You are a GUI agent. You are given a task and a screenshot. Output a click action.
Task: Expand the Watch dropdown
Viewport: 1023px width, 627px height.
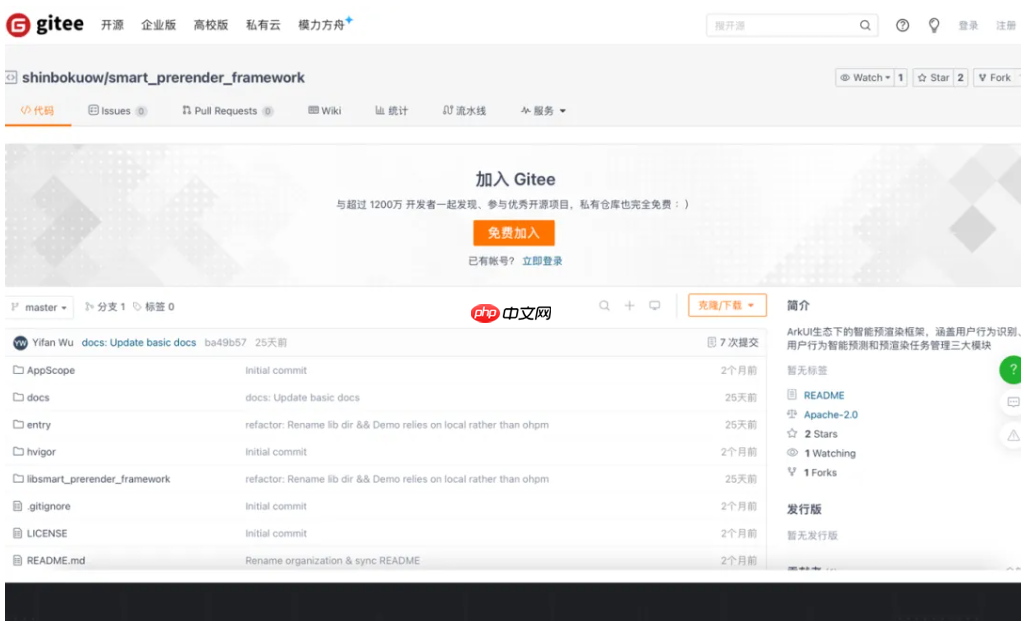click(x=864, y=78)
